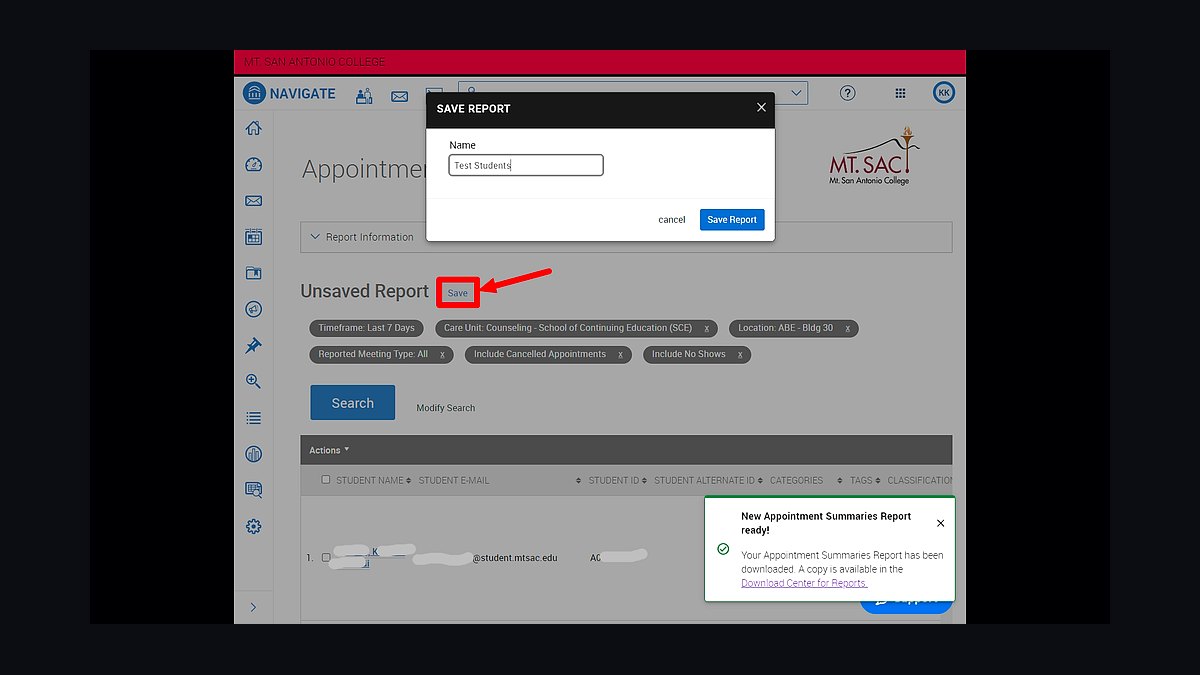Open the dashboard gauge icon in sidebar

253,165
